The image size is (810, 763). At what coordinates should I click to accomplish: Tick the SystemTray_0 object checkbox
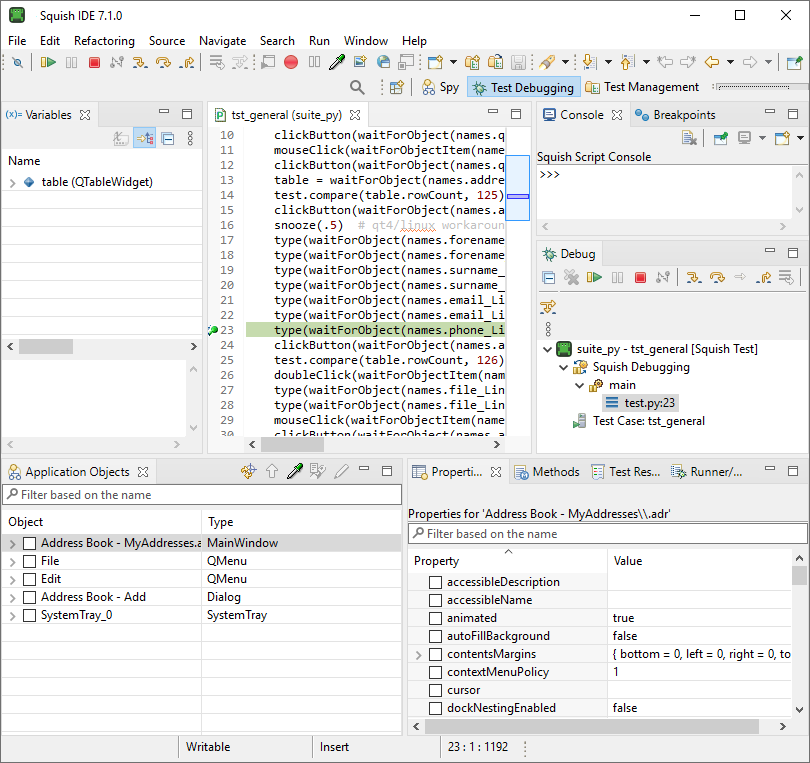pyautogui.click(x=29, y=615)
